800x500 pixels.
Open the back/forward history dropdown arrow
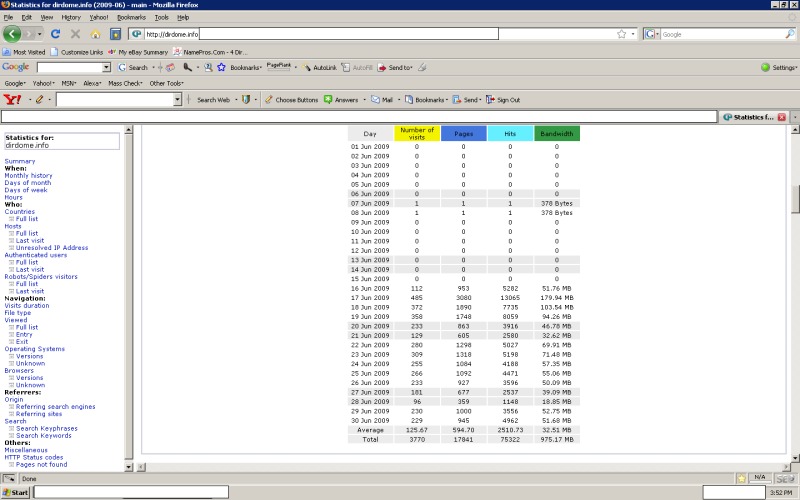39,34
